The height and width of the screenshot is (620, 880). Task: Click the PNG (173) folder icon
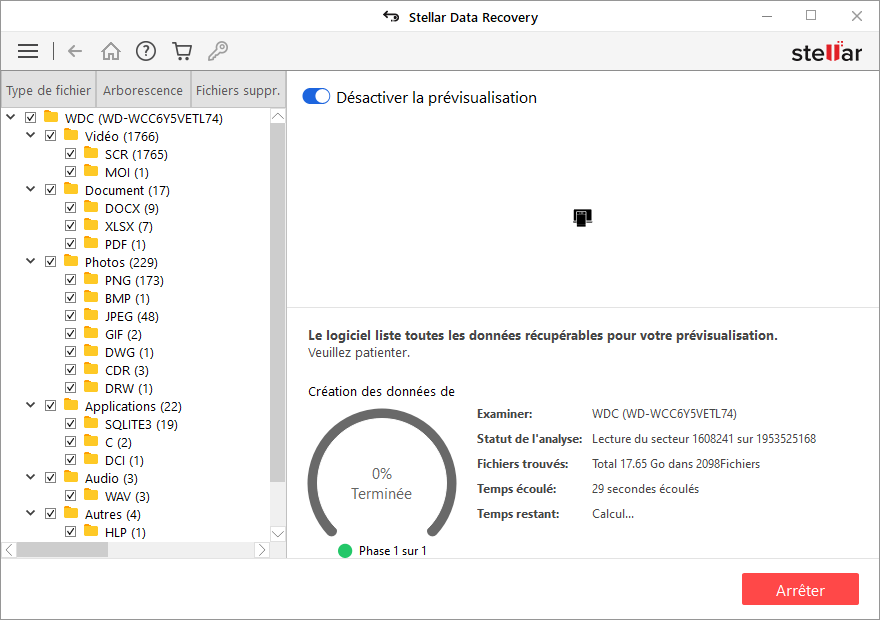tap(91, 279)
